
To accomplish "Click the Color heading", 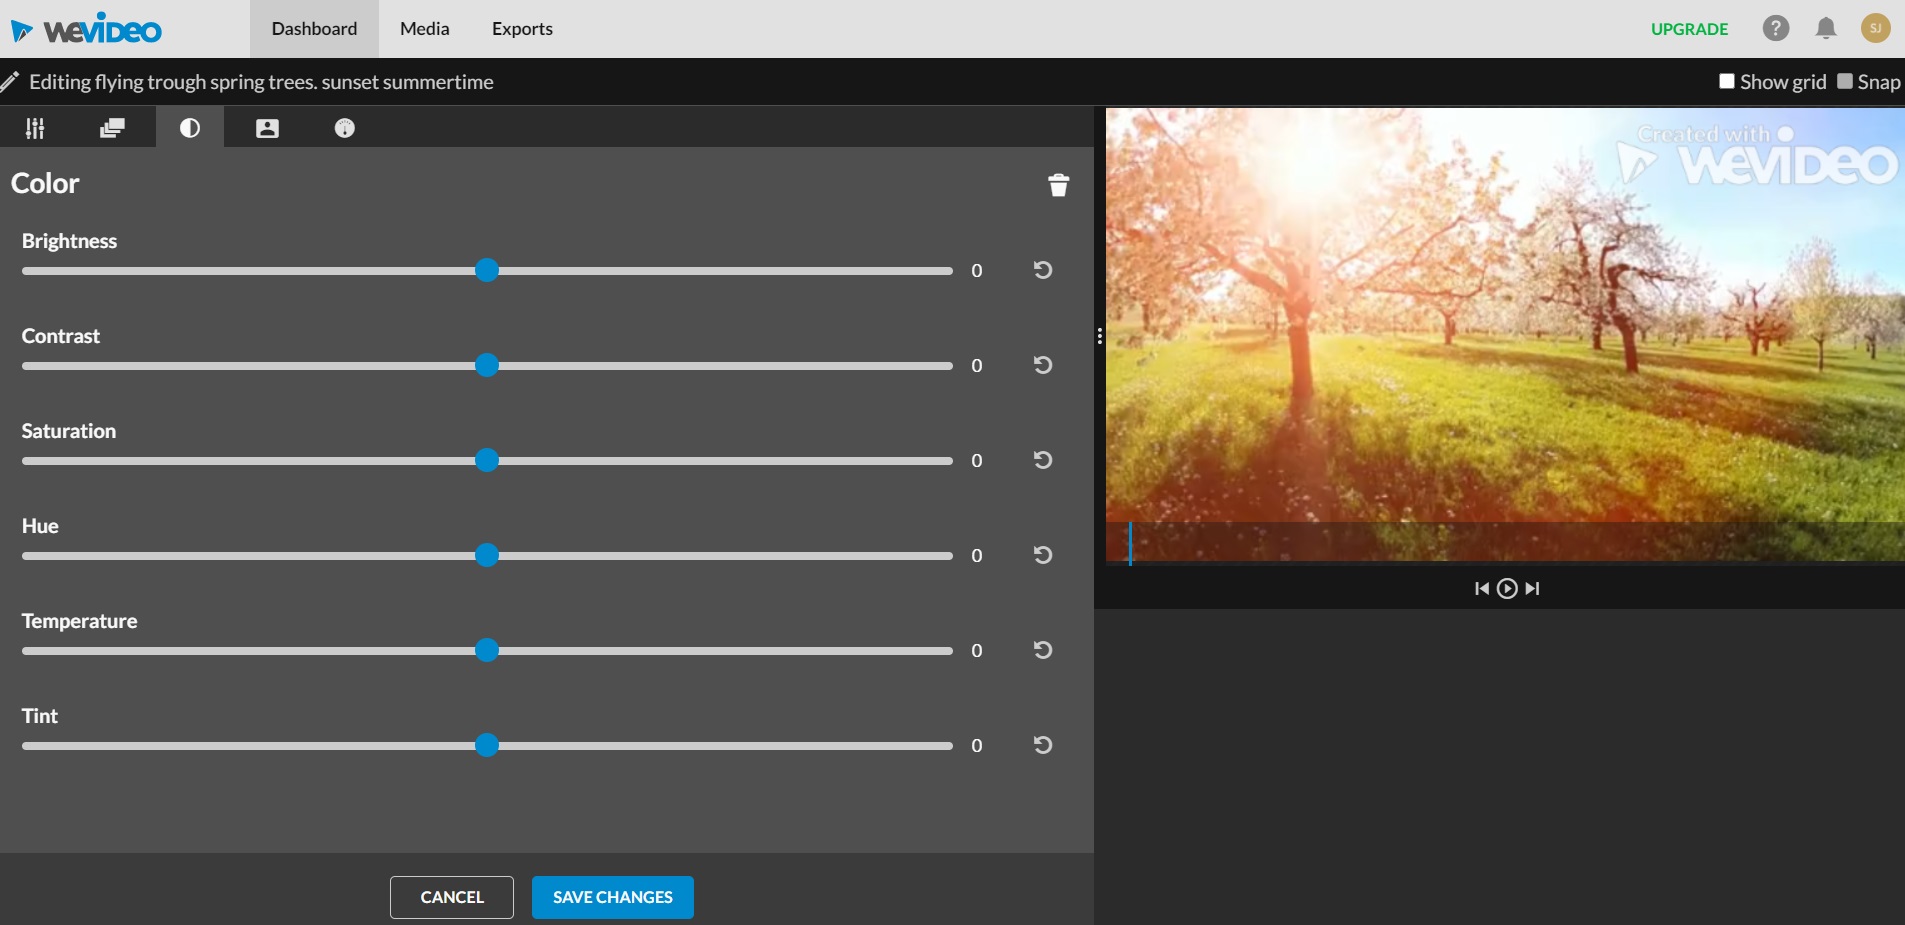I will [x=45, y=183].
